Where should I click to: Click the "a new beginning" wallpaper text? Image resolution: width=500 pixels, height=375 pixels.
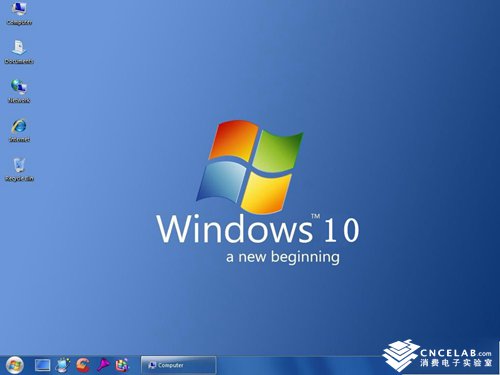click(x=283, y=257)
